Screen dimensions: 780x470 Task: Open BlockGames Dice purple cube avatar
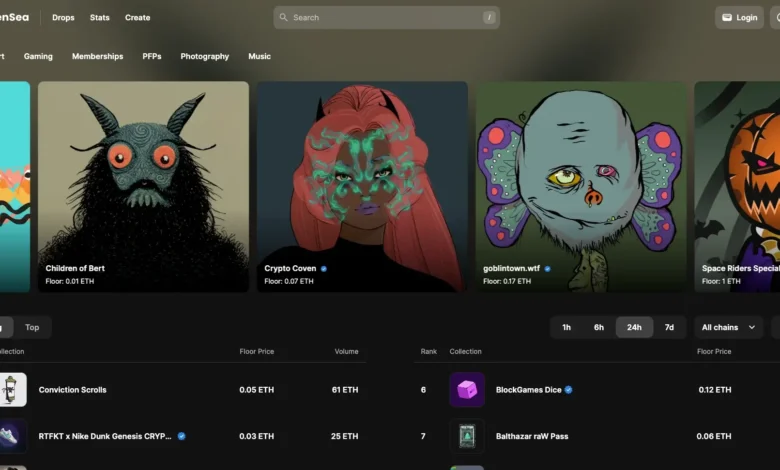[467, 390]
